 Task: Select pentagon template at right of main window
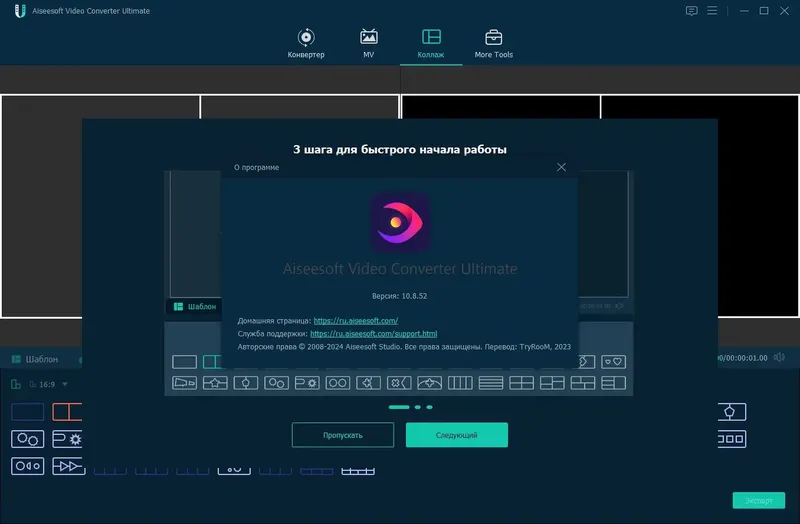pos(732,412)
